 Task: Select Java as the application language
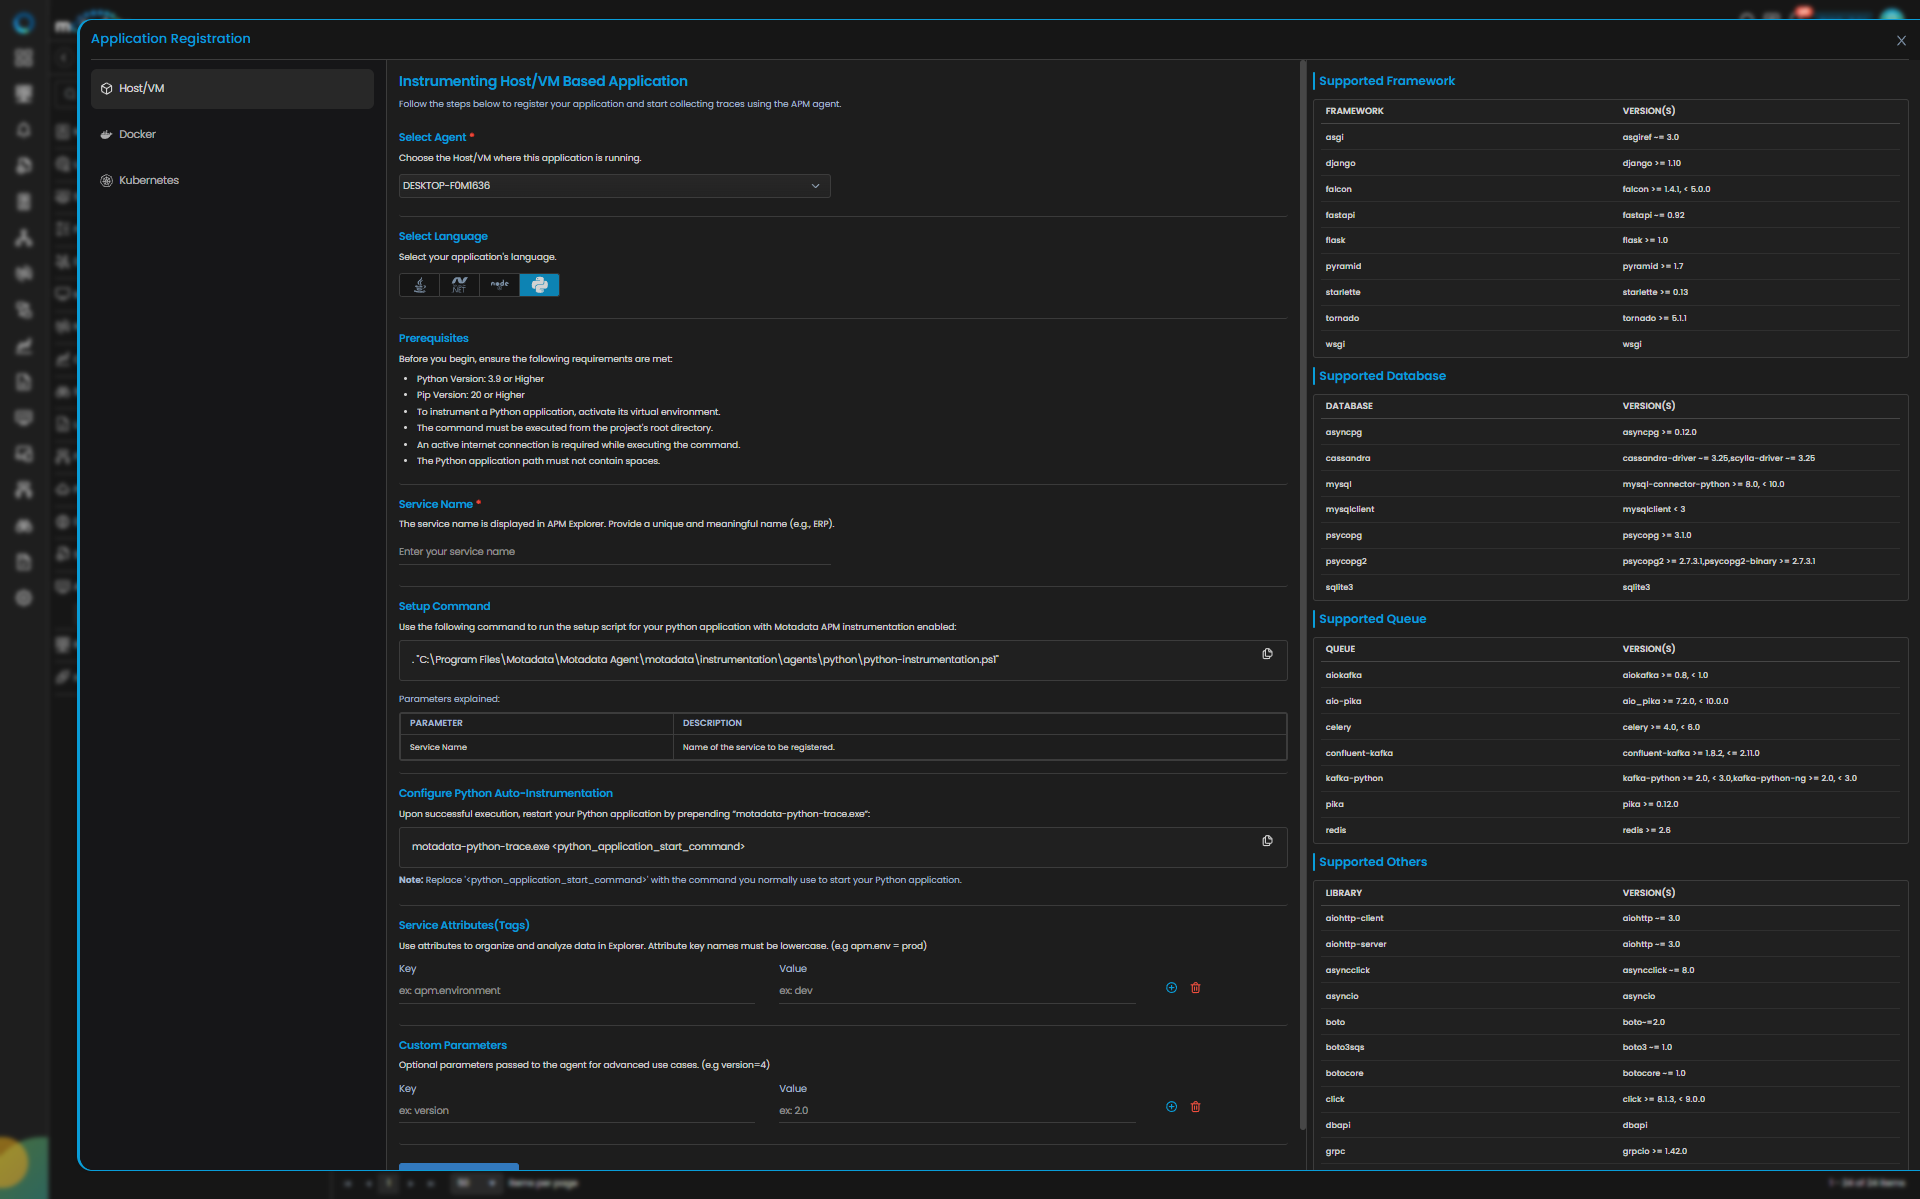click(420, 285)
